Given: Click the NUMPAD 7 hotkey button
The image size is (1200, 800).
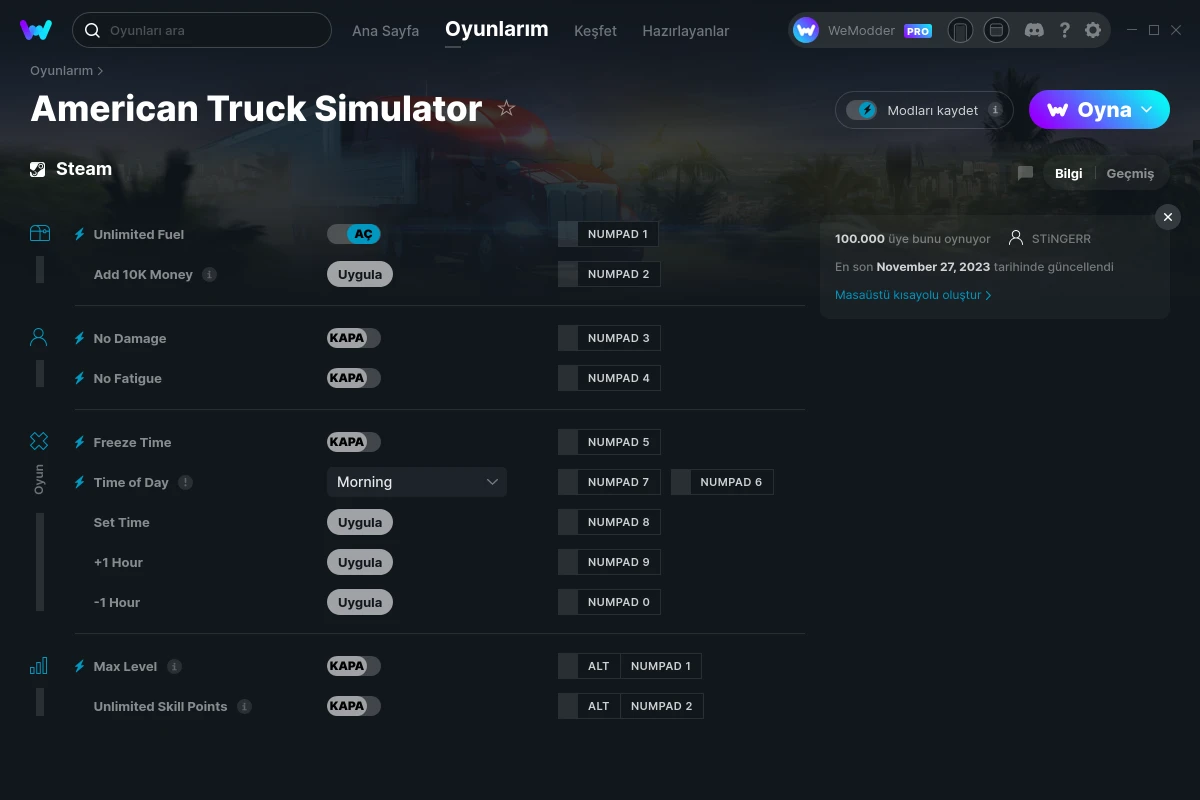Looking at the screenshot, I should coord(619,482).
